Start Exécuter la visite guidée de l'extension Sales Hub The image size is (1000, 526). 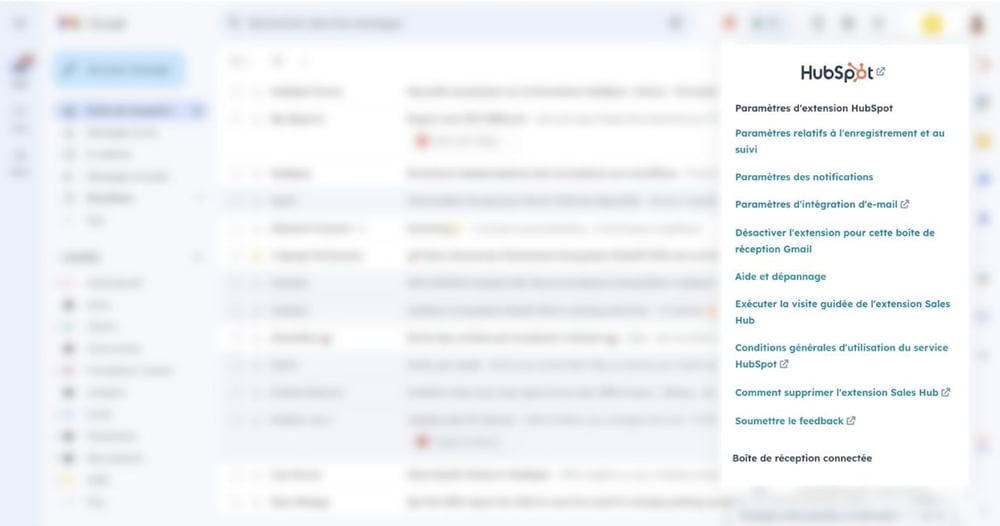click(842, 312)
